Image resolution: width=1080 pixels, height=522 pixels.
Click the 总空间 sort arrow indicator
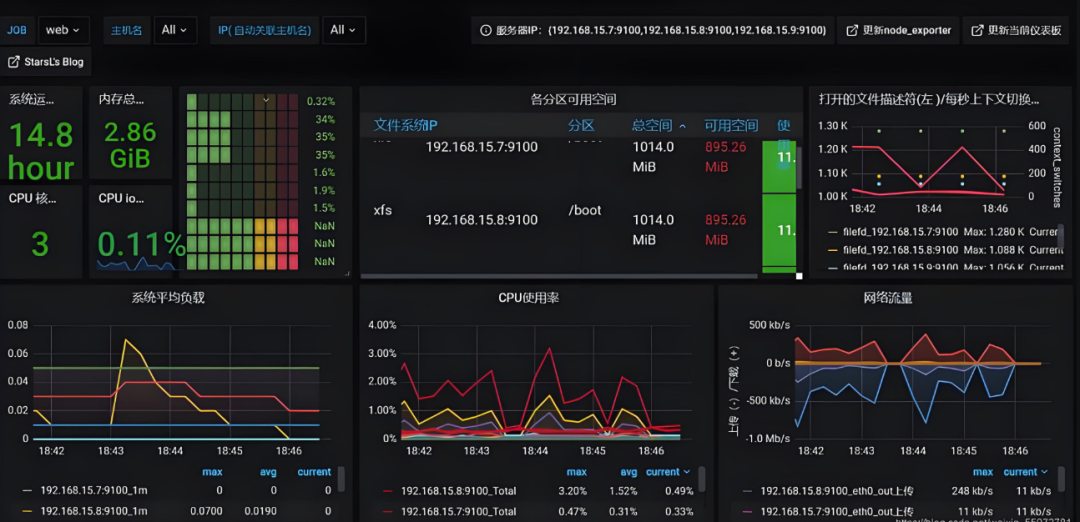pos(683,127)
